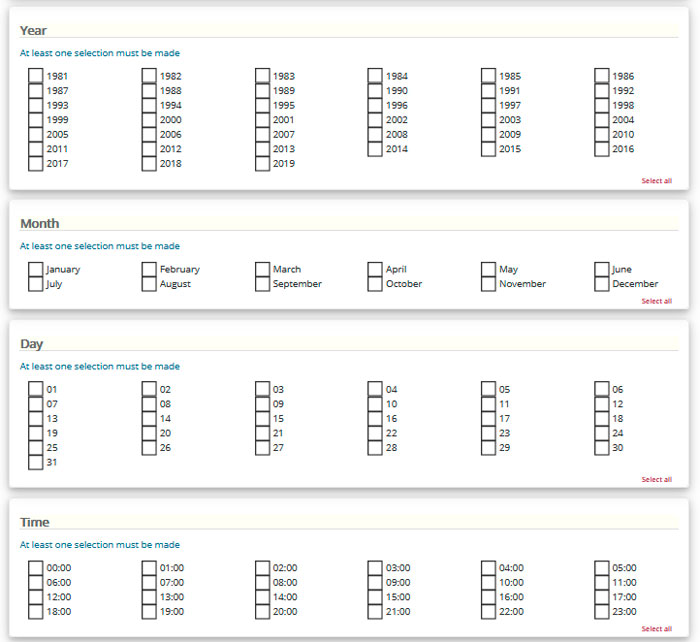The height and width of the screenshot is (642, 700).
Task: Check the 02:00 time box
Action: click(x=262, y=567)
